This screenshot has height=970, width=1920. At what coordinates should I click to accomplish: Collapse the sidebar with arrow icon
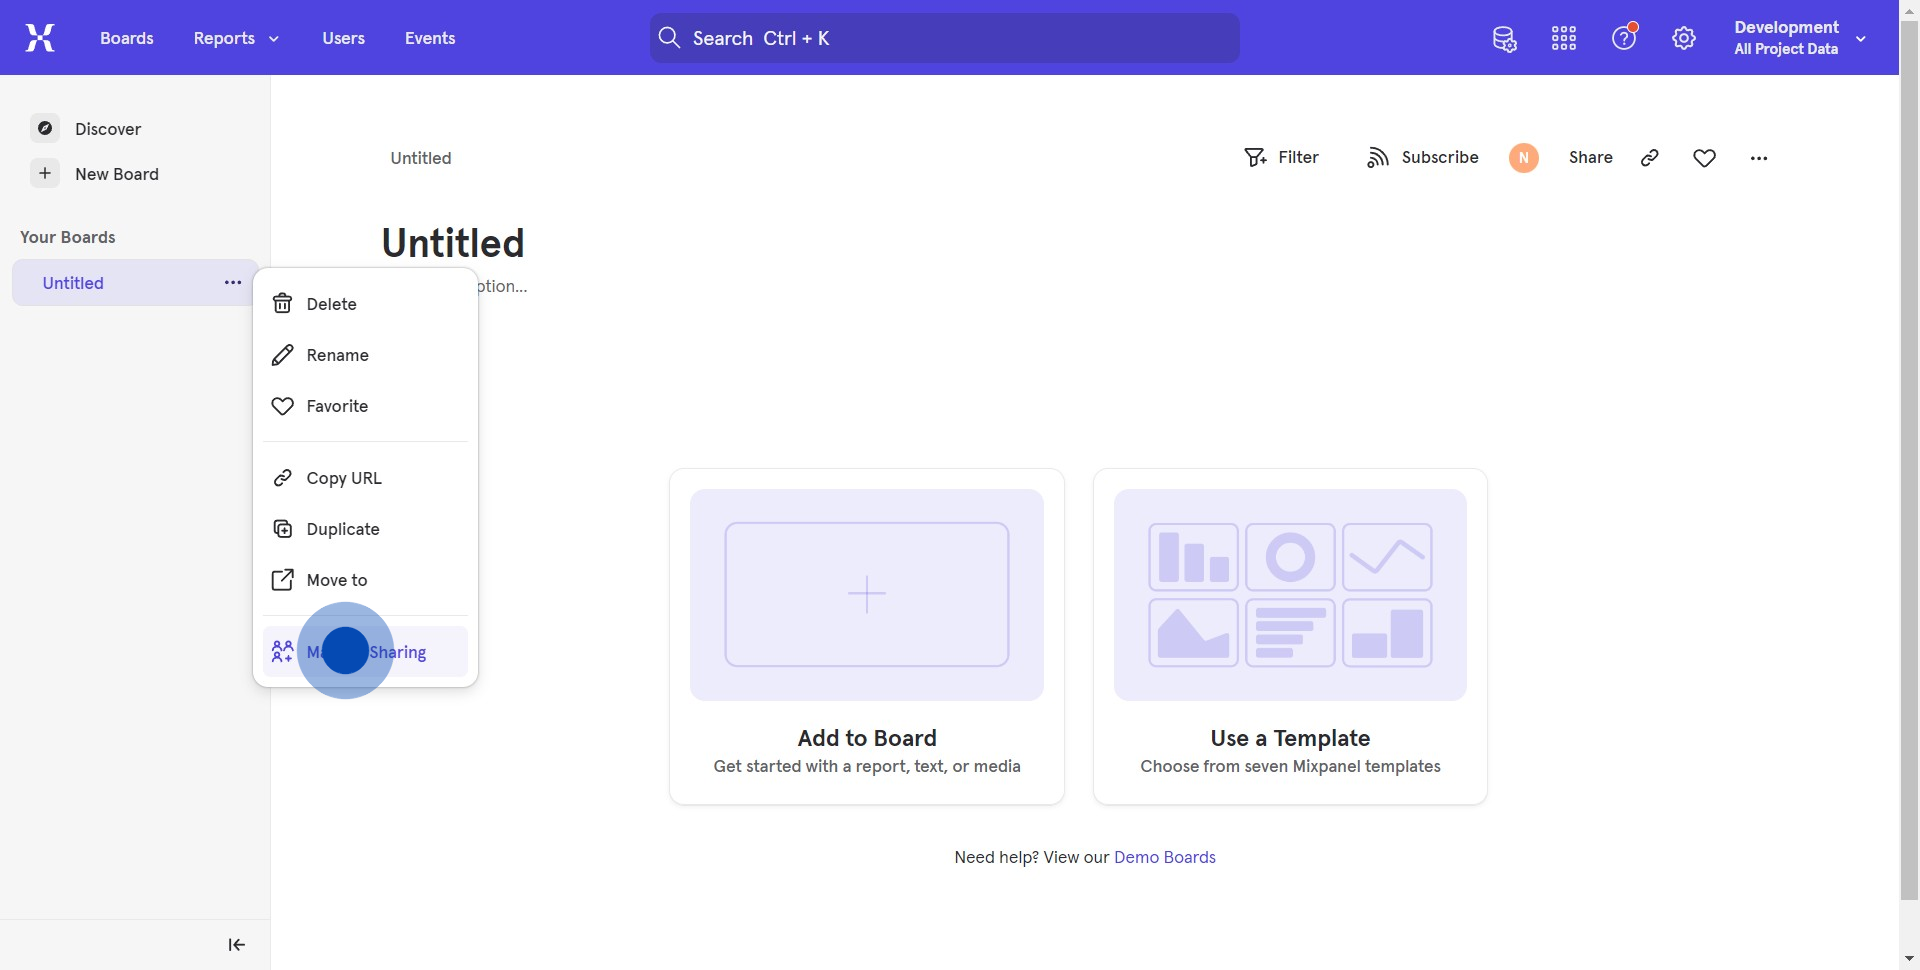coord(236,945)
